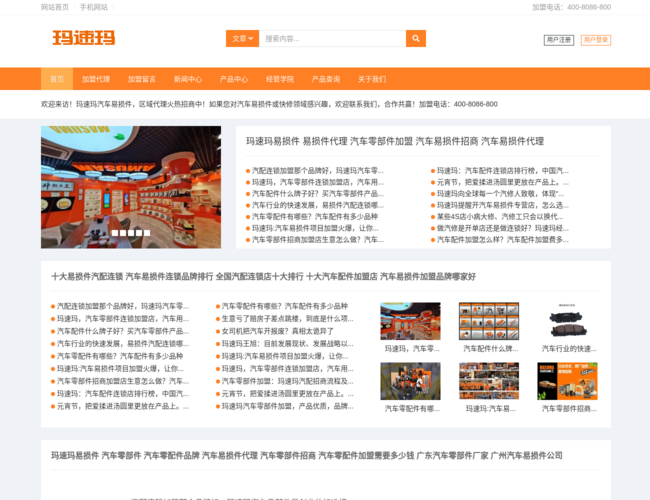Click the 加盟电话 400-8086-800 header text
This screenshot has height=500, width=650.
pyautogui.click(x=571, y=7)
